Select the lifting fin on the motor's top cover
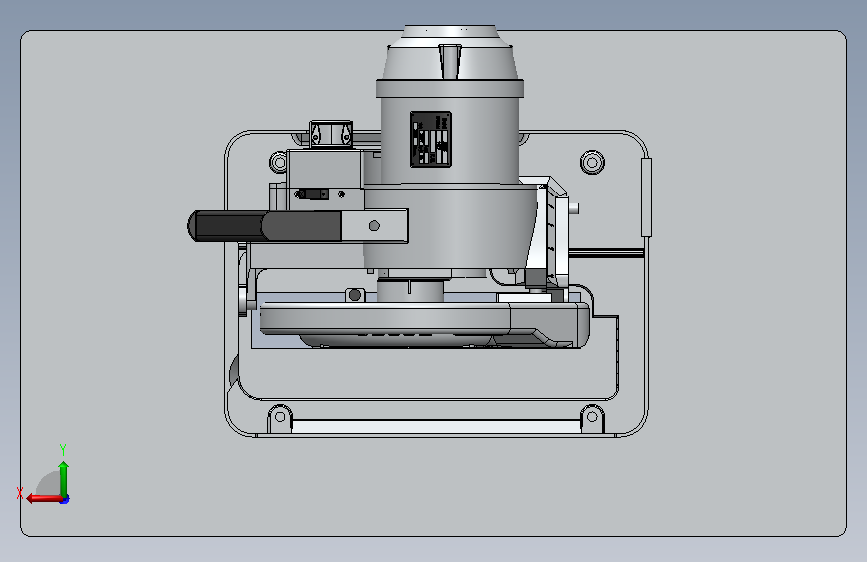The image size is (867, 562). click(450, 62)
